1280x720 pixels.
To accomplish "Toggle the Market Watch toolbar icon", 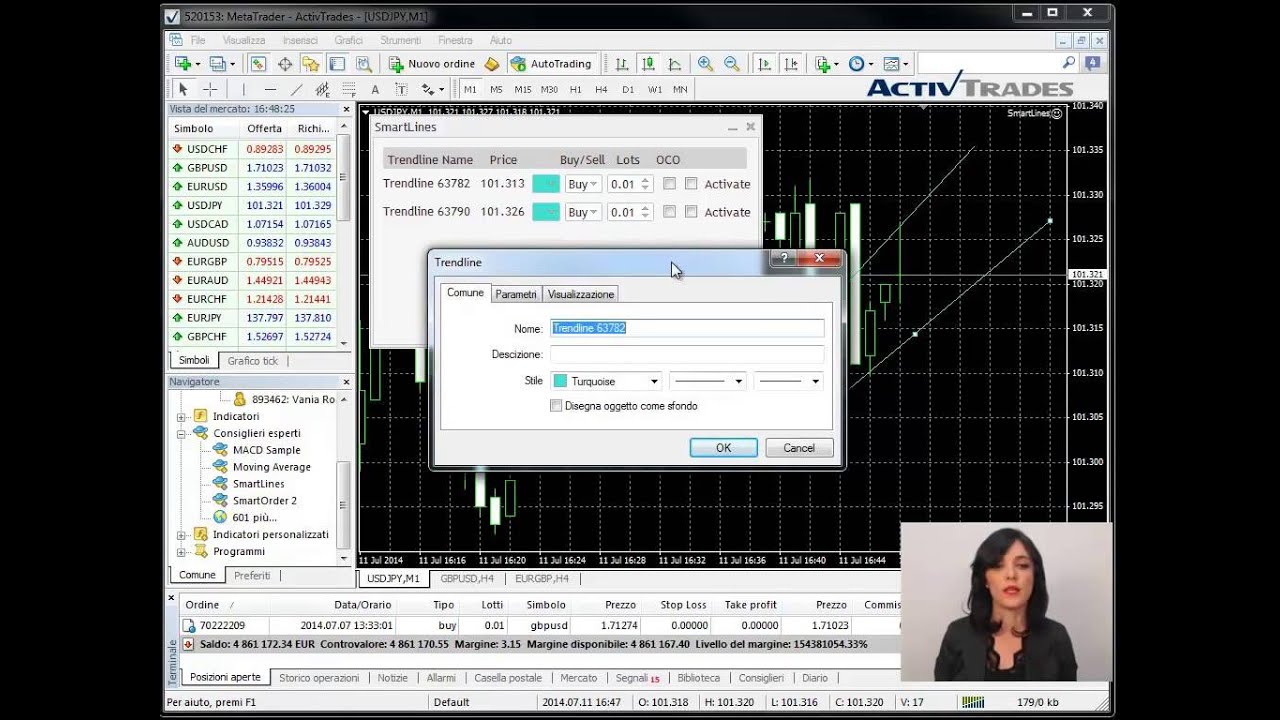I will click(258, 64).
